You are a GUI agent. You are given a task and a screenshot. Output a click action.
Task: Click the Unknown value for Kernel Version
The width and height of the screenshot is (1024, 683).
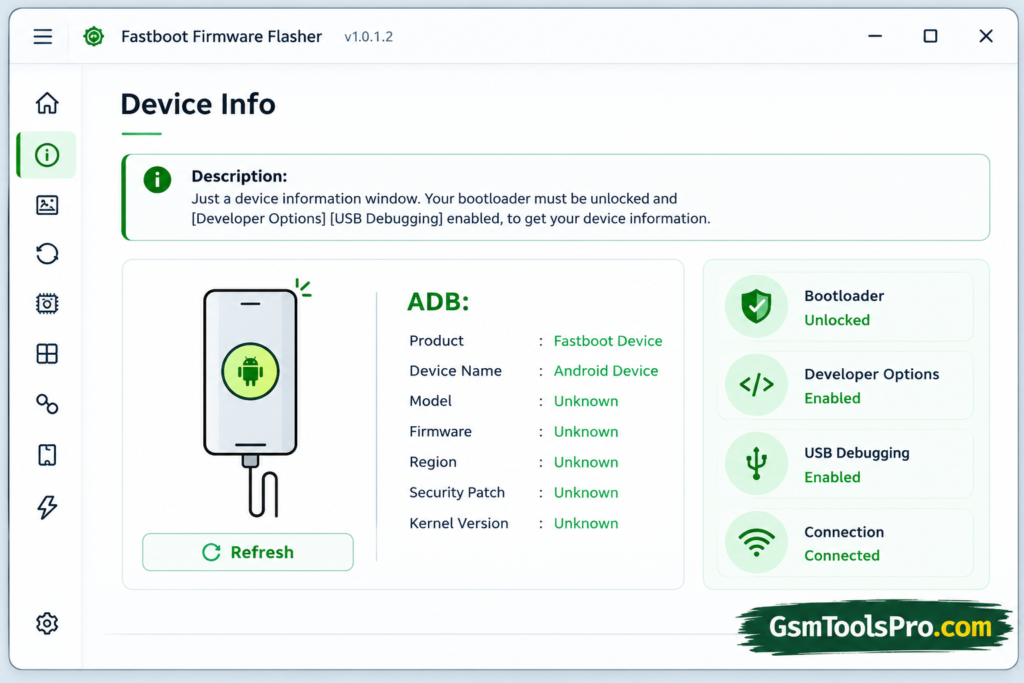coord(586,523)
